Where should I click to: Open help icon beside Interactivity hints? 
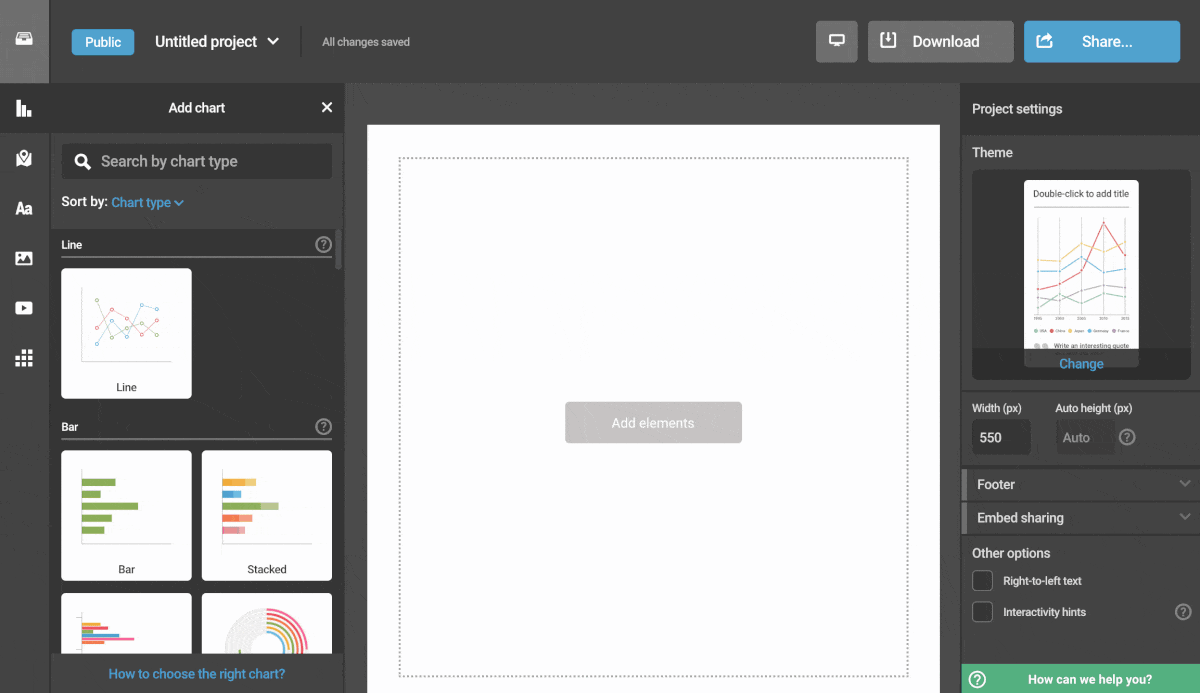[x=1183, y=612]
